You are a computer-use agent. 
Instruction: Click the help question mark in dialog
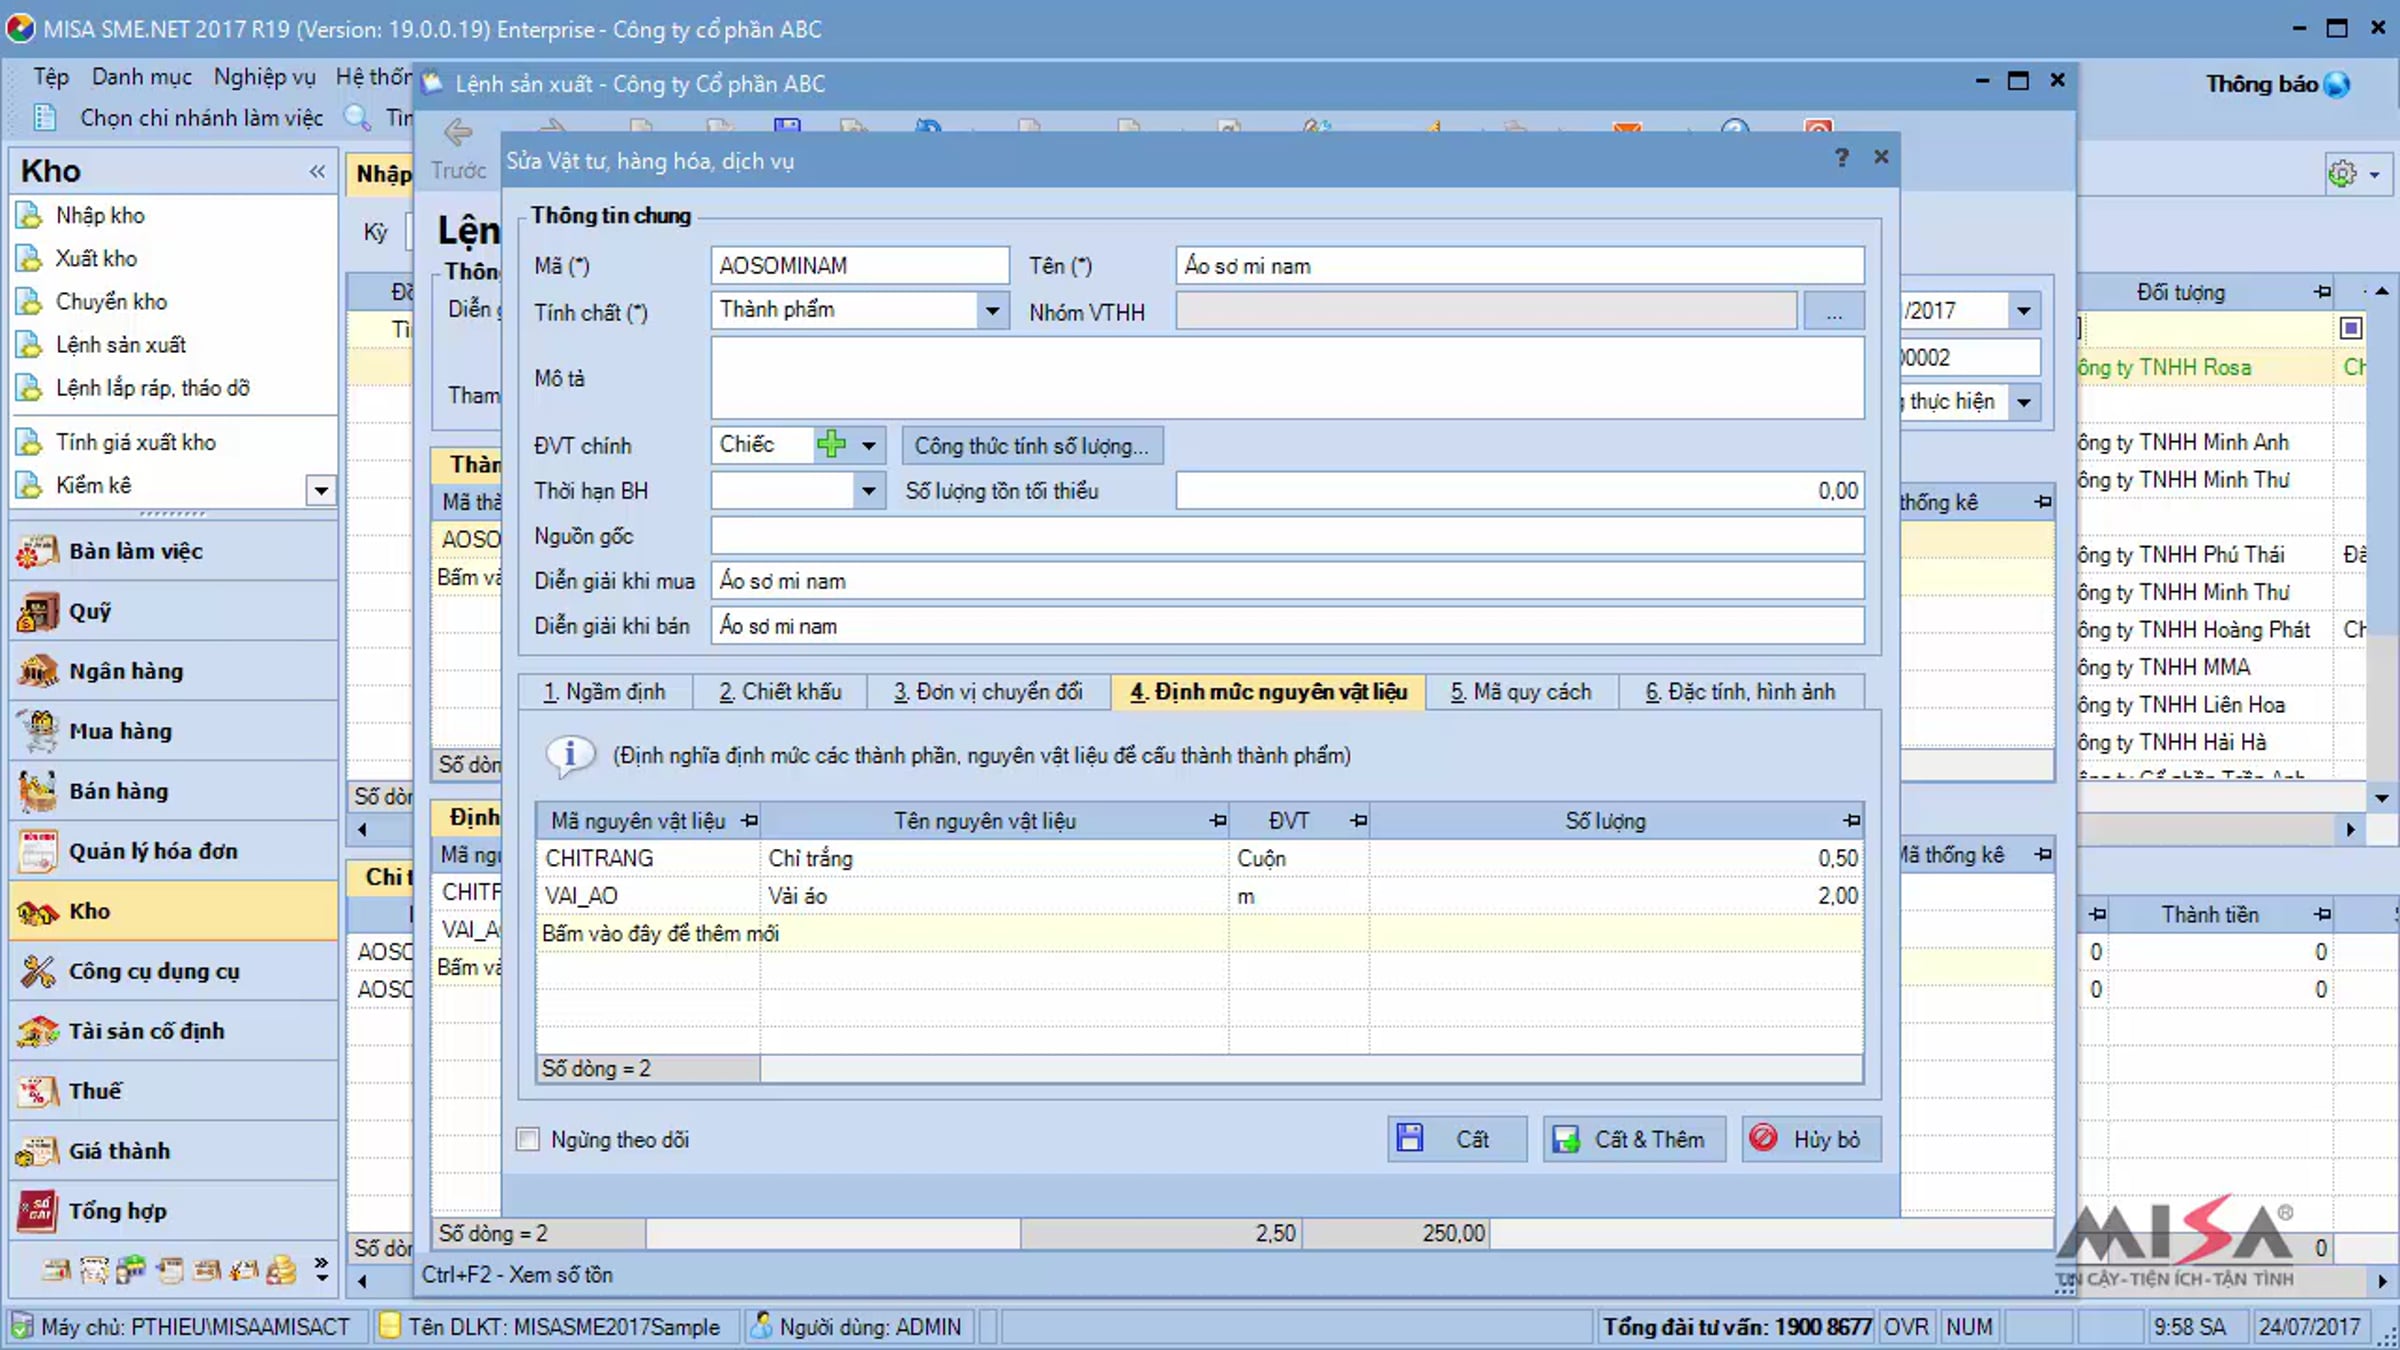(1841, 157)
